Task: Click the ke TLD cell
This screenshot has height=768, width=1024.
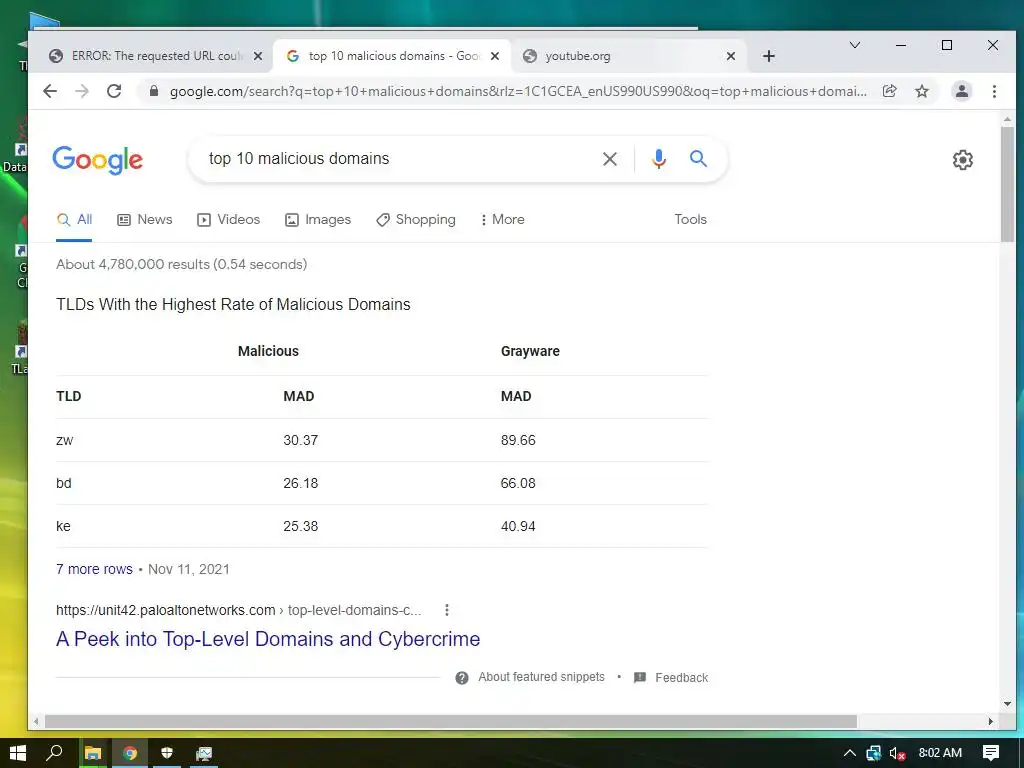Action: 63,526
